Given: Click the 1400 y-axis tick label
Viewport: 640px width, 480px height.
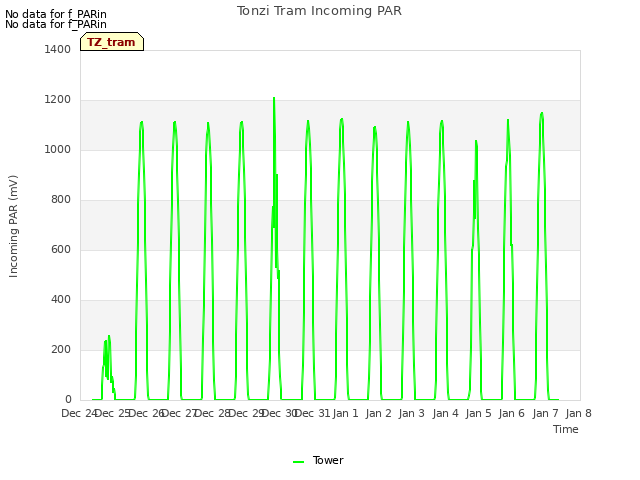Looking at the screenshot, I should [58, 49].
